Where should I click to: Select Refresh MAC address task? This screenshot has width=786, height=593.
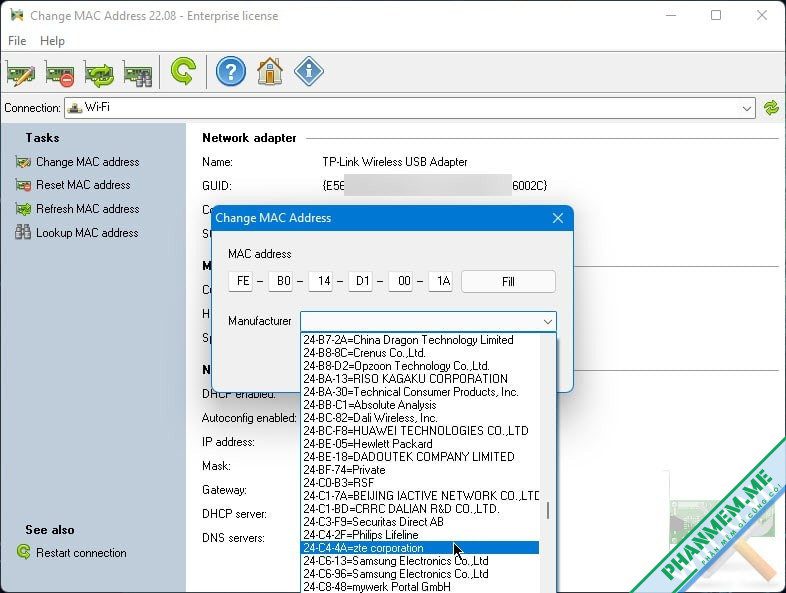coord(78,209)
